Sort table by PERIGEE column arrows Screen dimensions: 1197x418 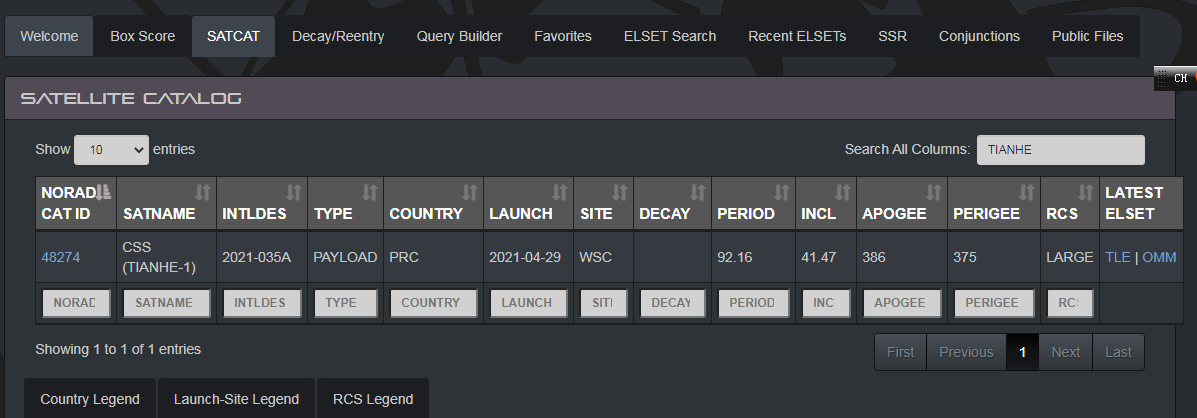point(1027,191)
